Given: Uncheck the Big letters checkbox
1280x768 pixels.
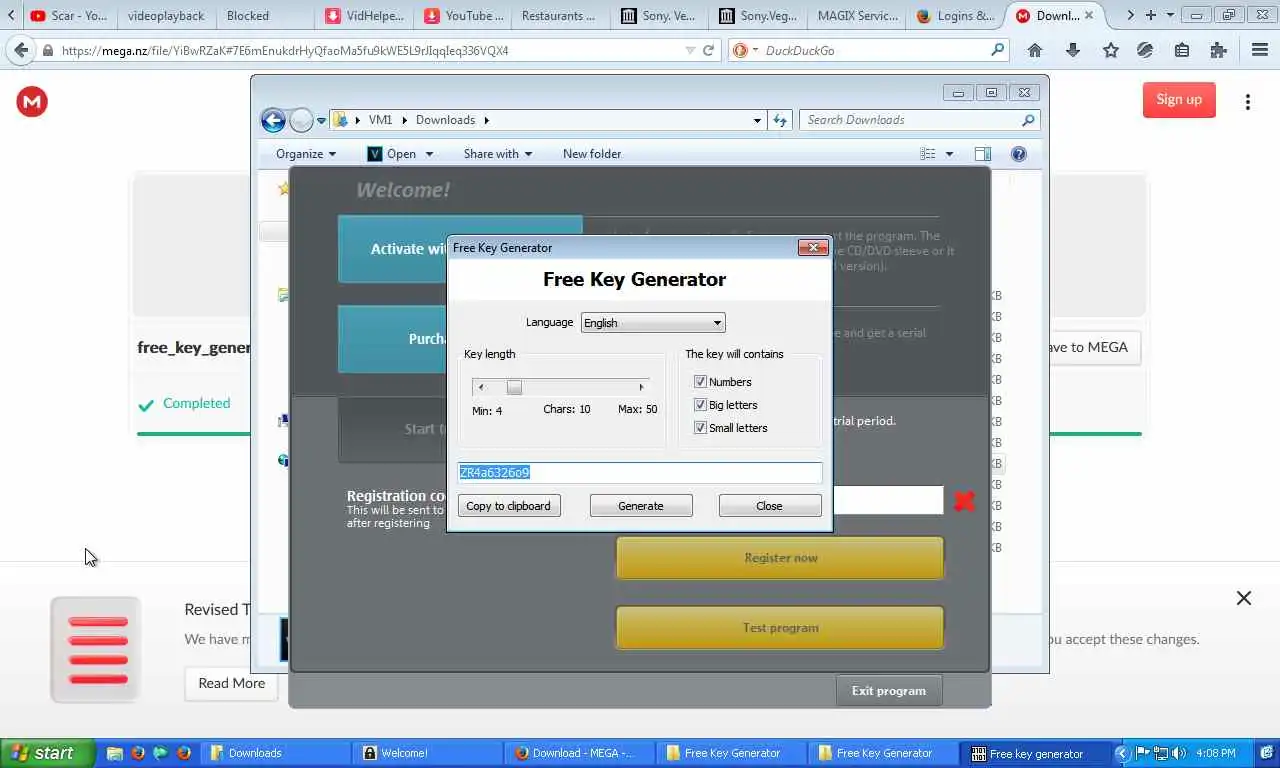Looking at the screenshot, I should point(700,404).
